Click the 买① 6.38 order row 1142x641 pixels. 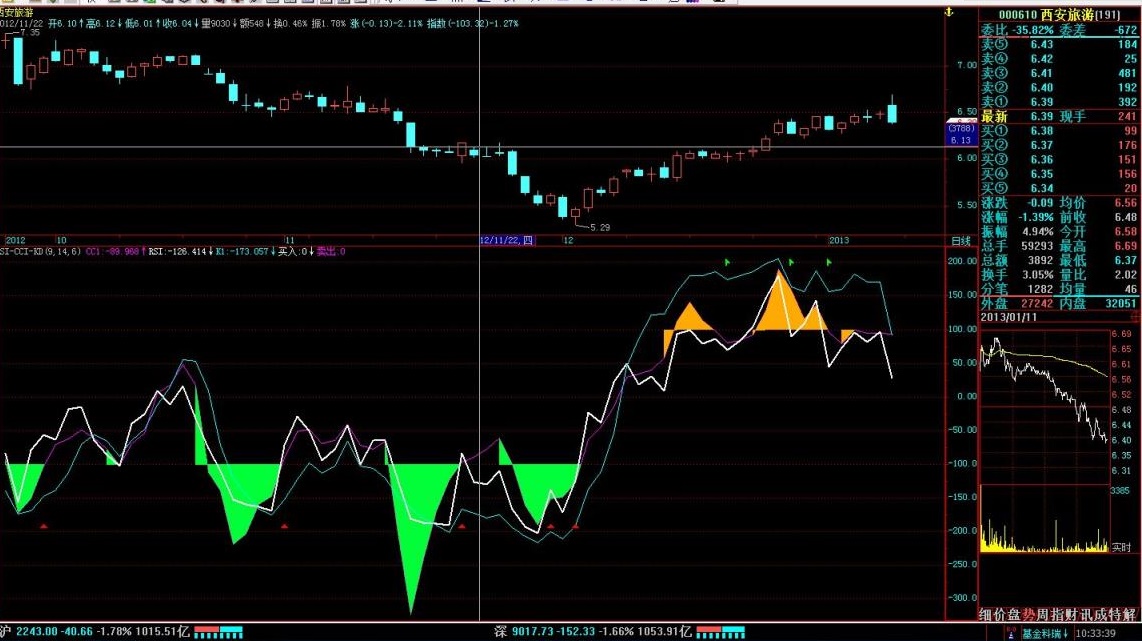coord(1059,131)
